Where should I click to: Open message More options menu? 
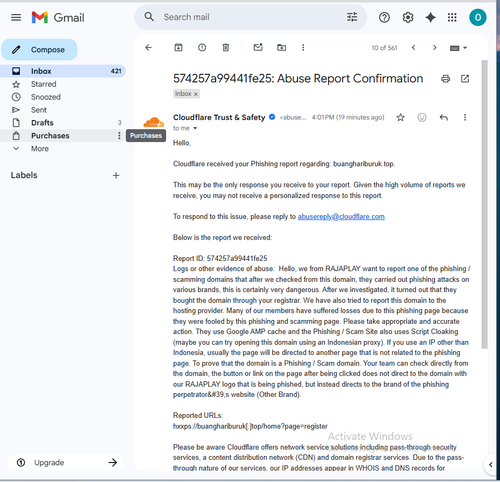click(x=465, y=117)
